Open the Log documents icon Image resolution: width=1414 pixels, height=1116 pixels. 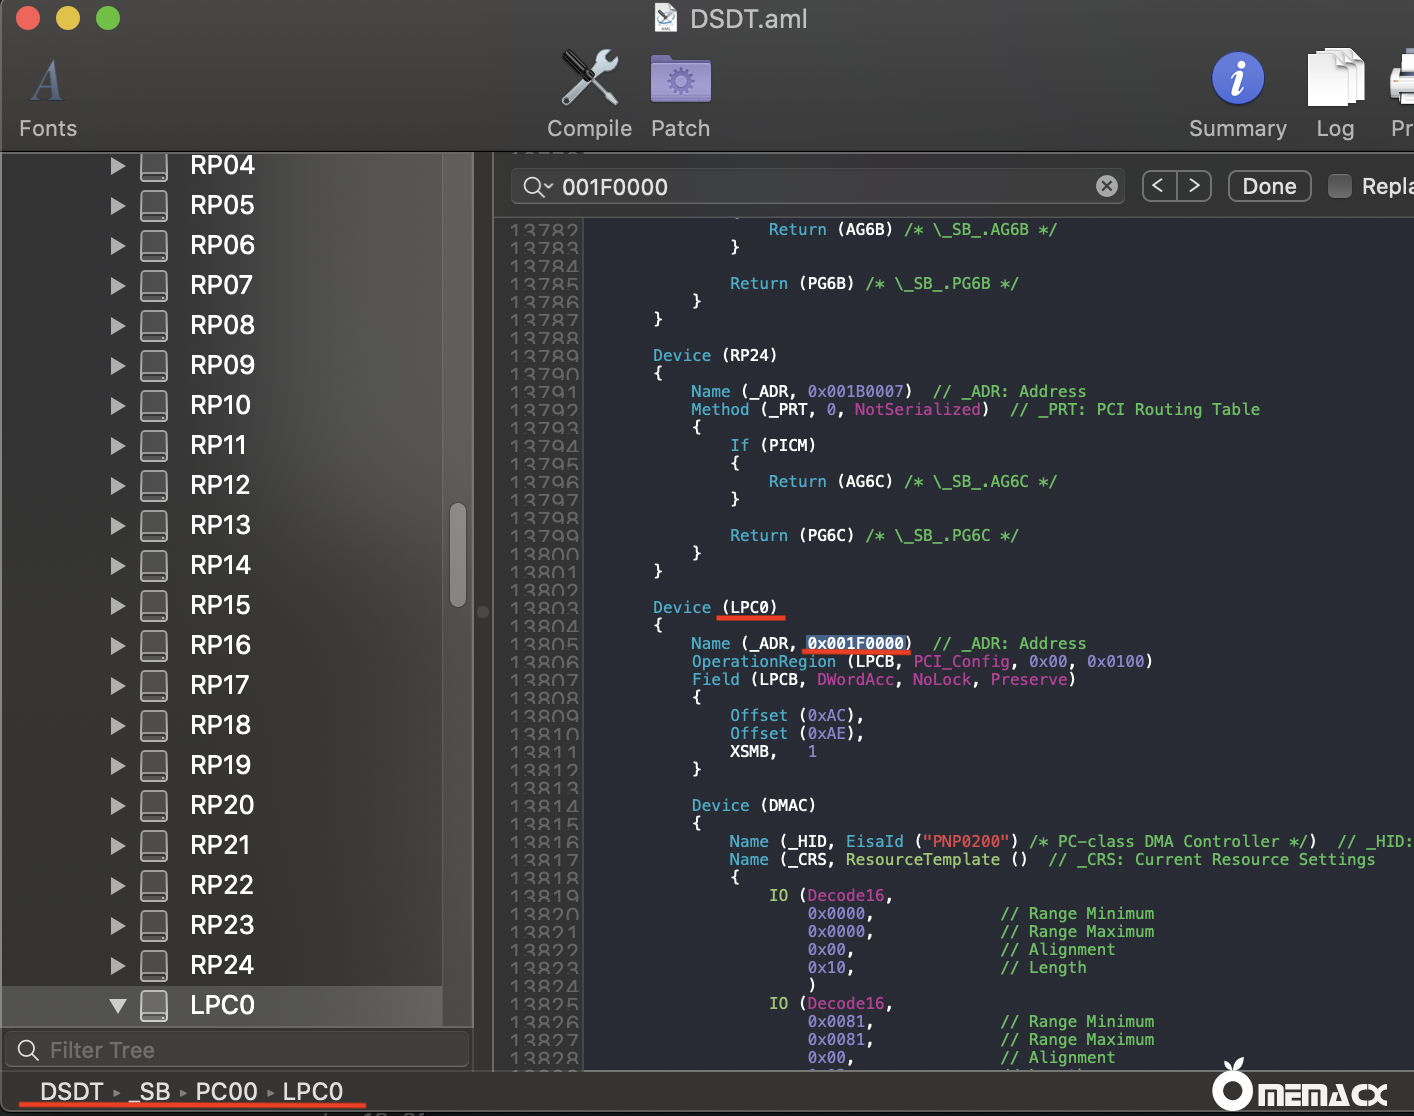click(1335, 79)
